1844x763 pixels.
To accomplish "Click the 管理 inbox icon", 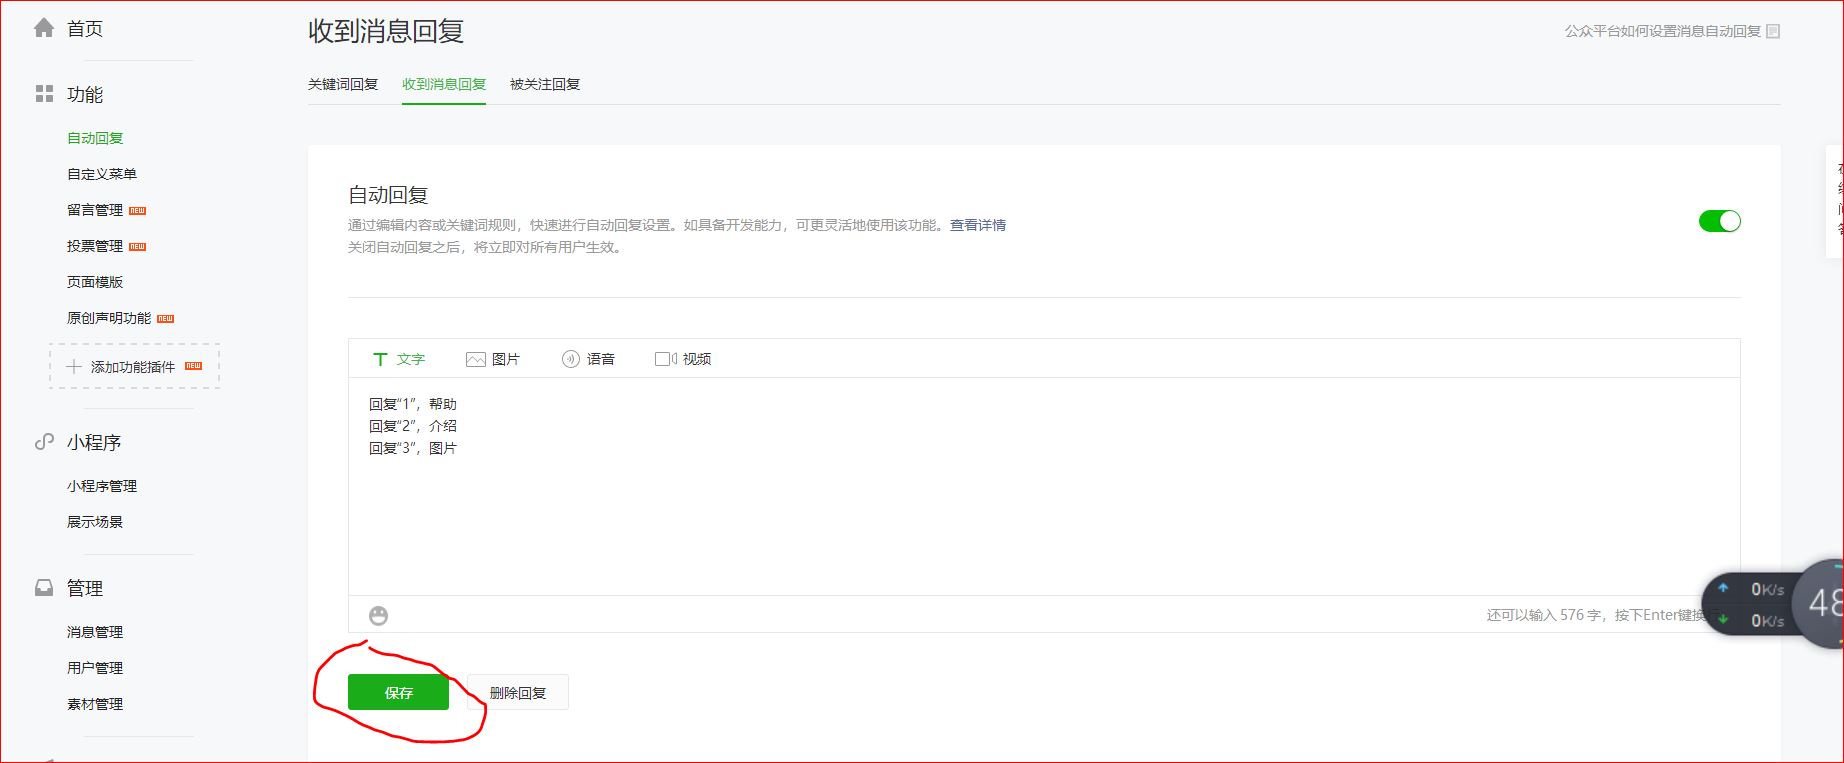I will (44, 588).
